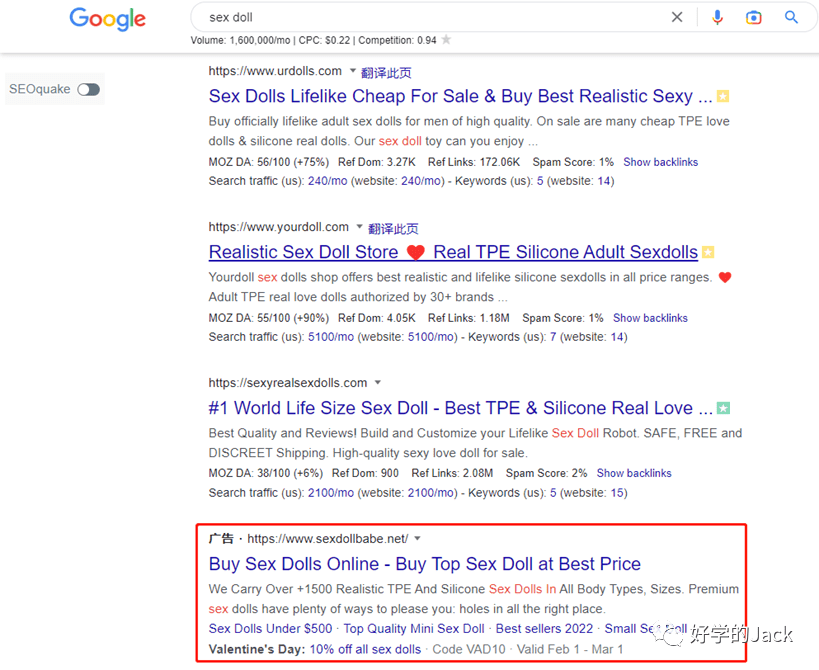
Task: Click the https://www.yourdoll.com URL text
Action: coord(278,227)
